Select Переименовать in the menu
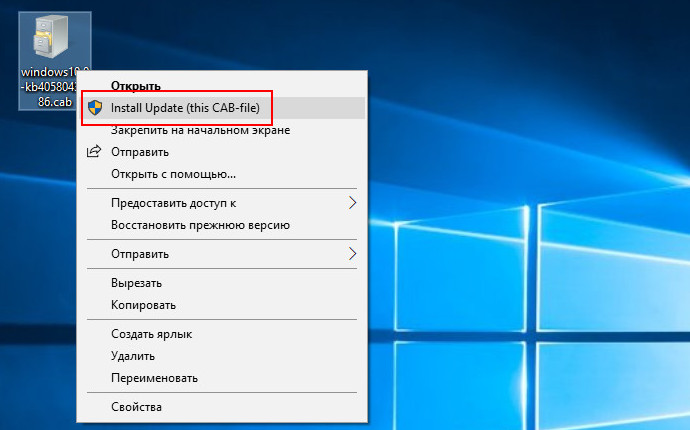690x430 pixels. tap(224, 378)
